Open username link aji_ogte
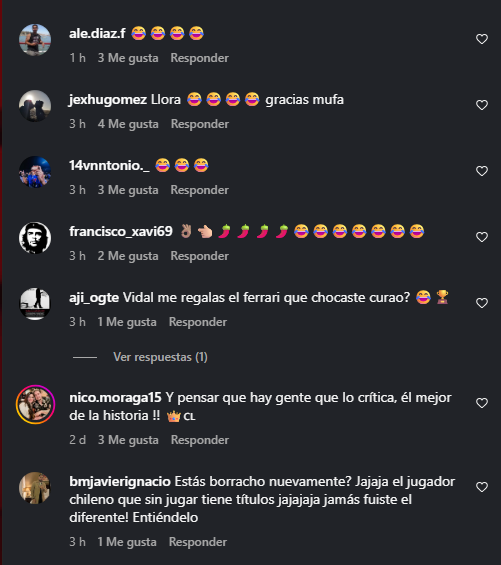This screenshot has width=501, height=565. 94,298
